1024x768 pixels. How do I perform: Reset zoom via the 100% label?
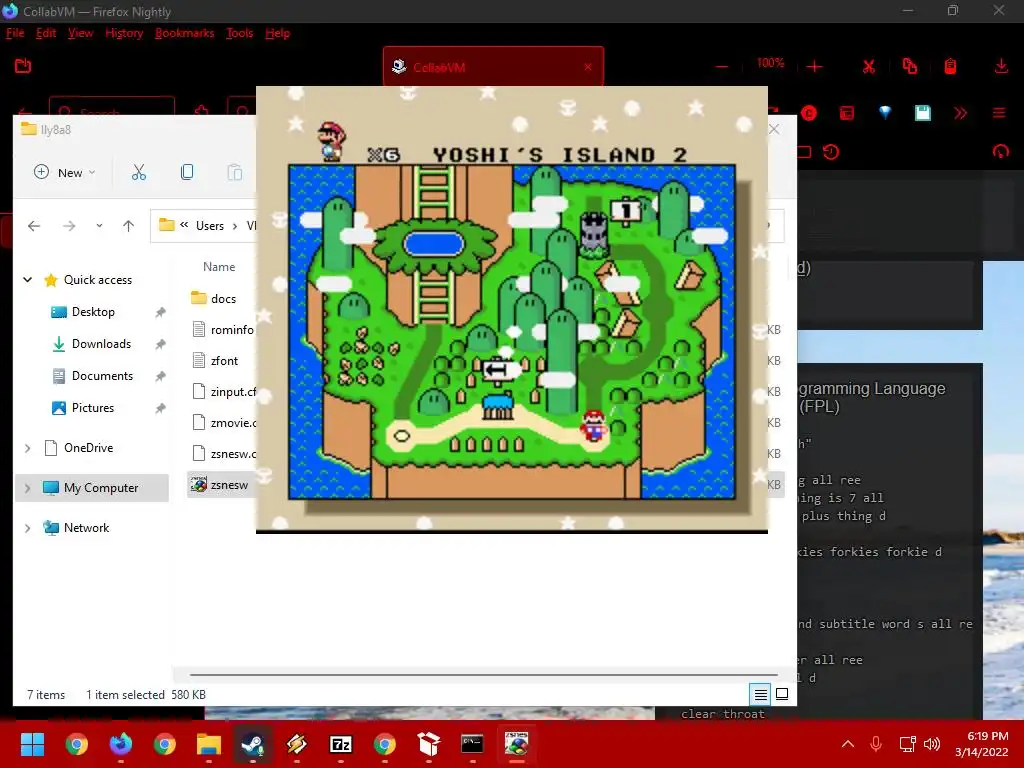pyautogui.click(x=770, y=63)
